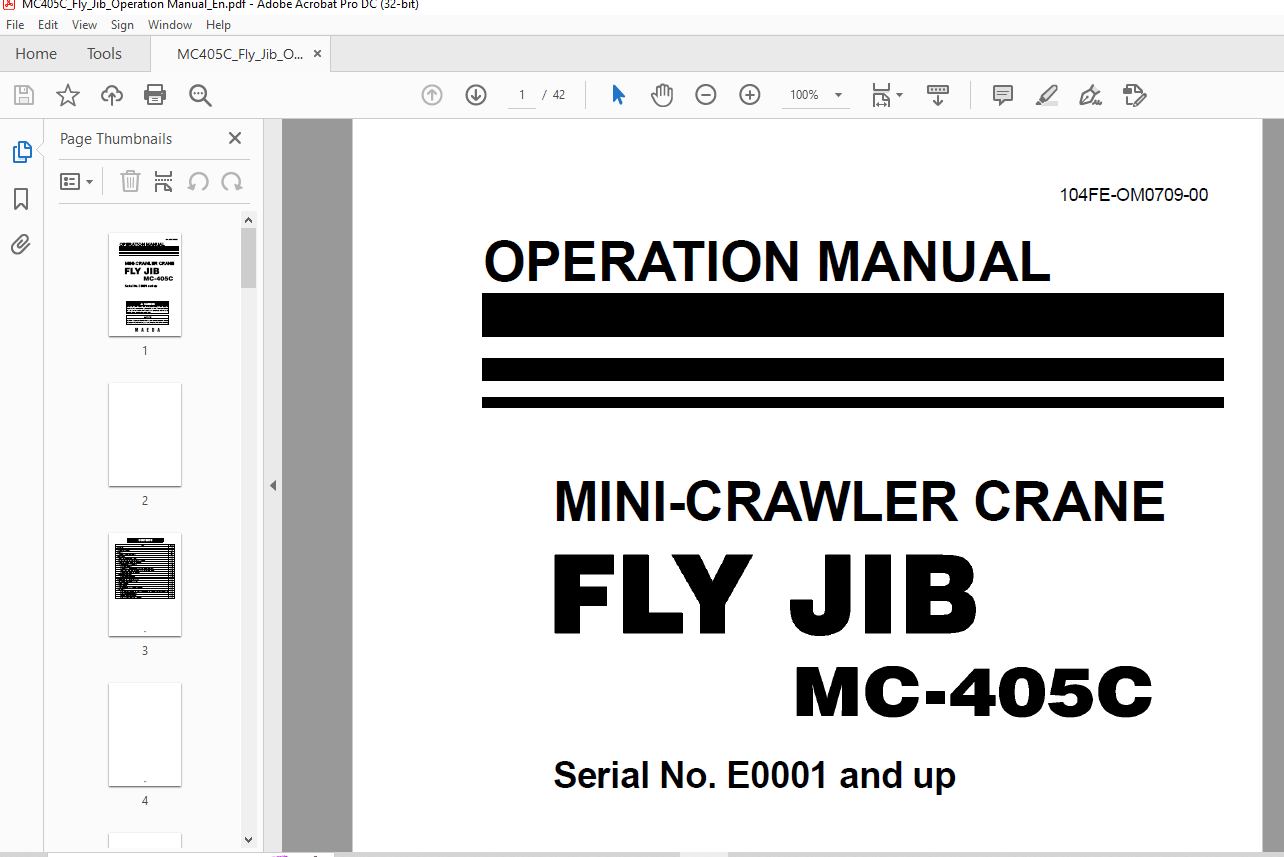Click the OPERATION MANUAL heading

pyautogui.click(x=767, y=262)
